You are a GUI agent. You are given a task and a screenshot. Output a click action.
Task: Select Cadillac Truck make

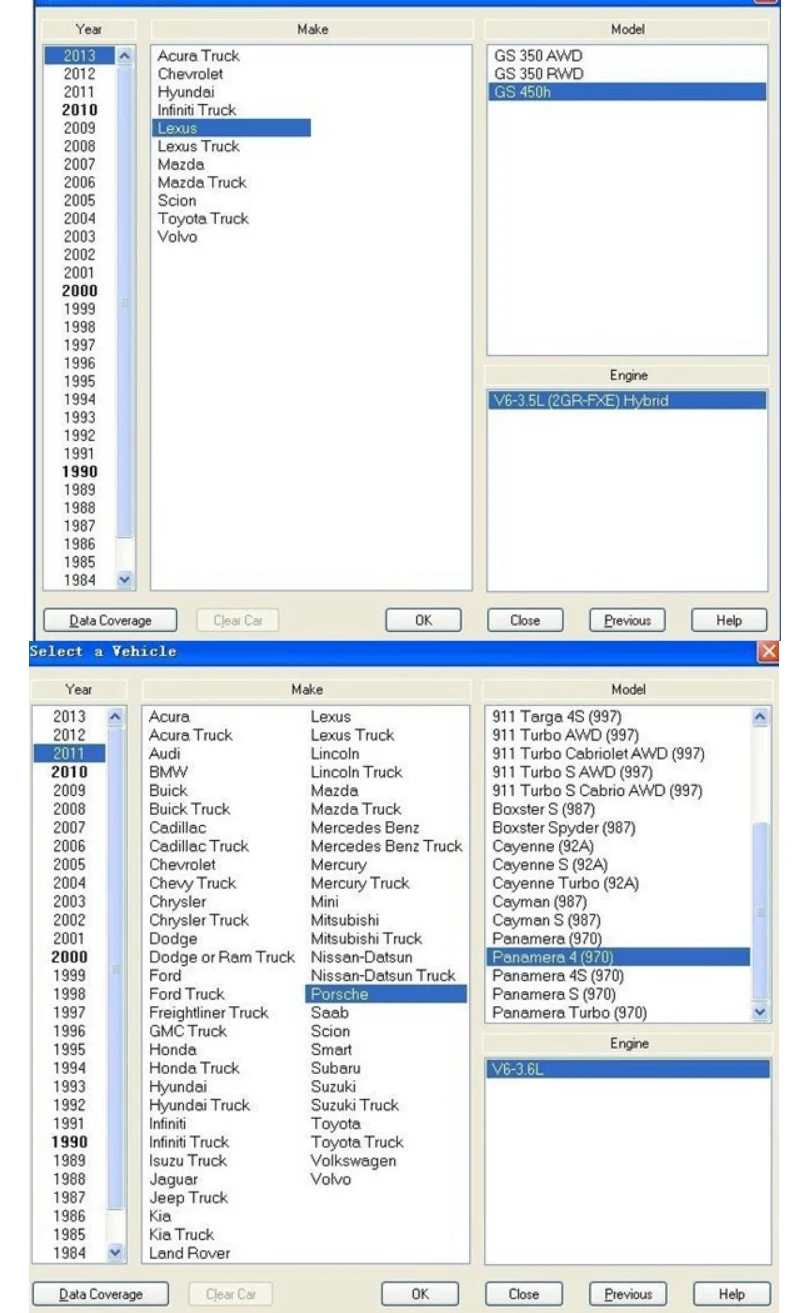point(197,846)
